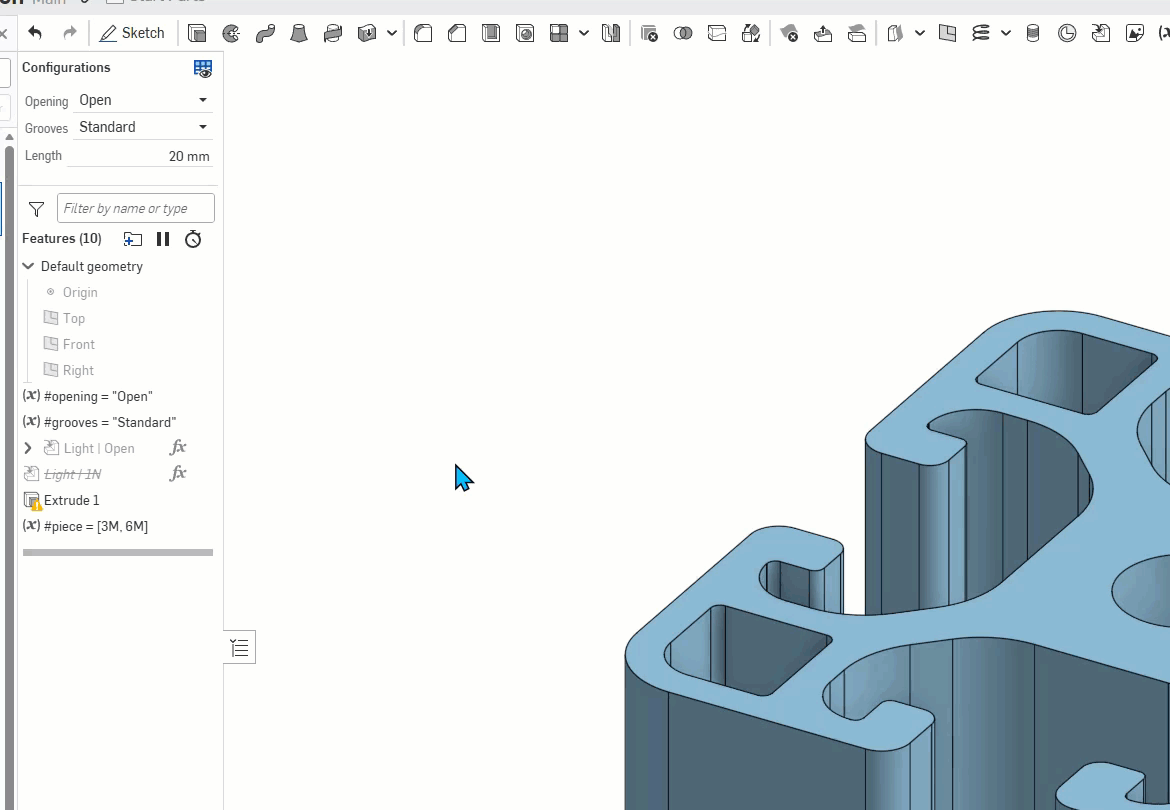Image resolution: width=1170 pixels, height=810 pixels.
Task: Select the Loft tool
Action: click(298, 33)
